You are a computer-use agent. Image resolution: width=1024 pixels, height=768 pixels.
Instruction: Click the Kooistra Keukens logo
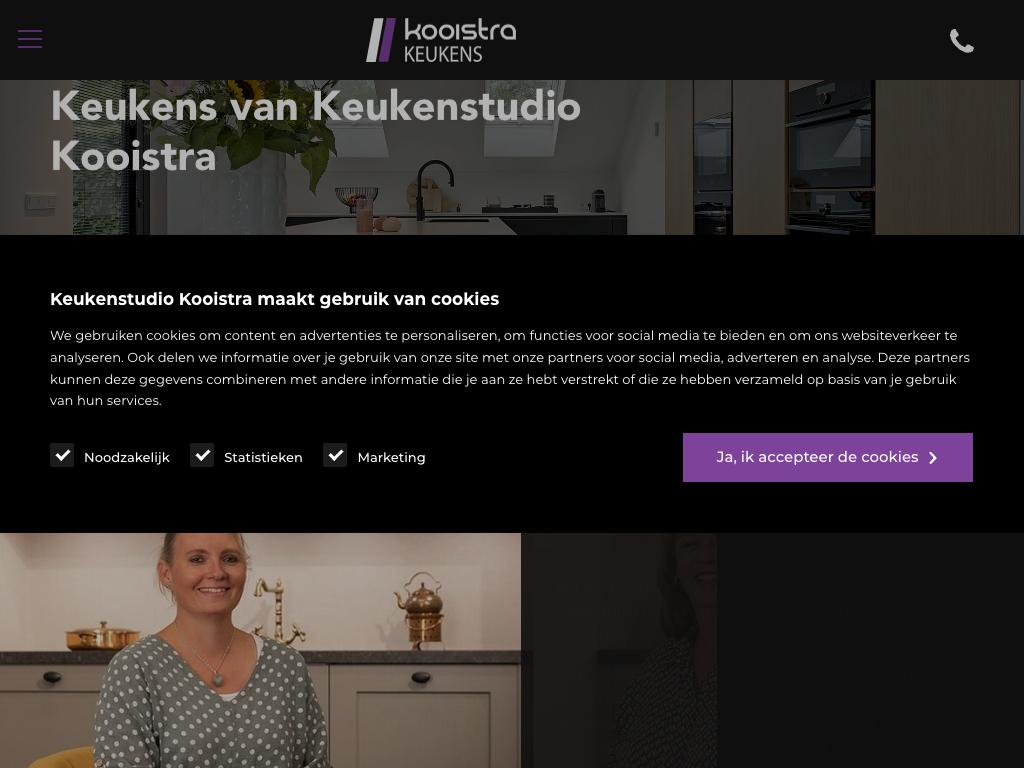click(441, 40)
